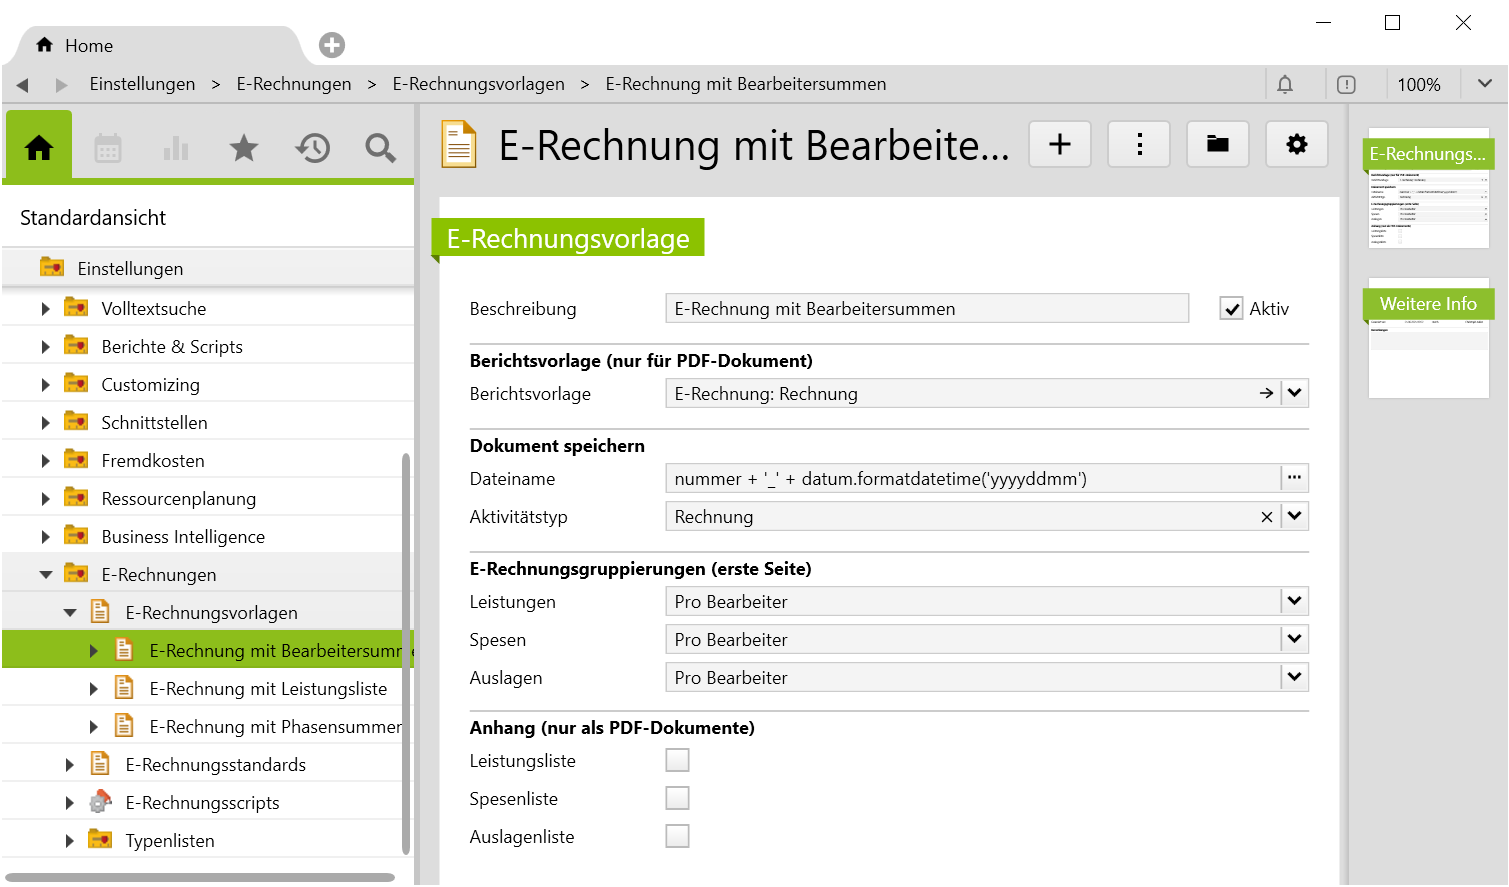The width and height of the screenshot is (1509, 887).
Task: Open the Berichtsvorlage dropdown
Action: (1295, 394)
